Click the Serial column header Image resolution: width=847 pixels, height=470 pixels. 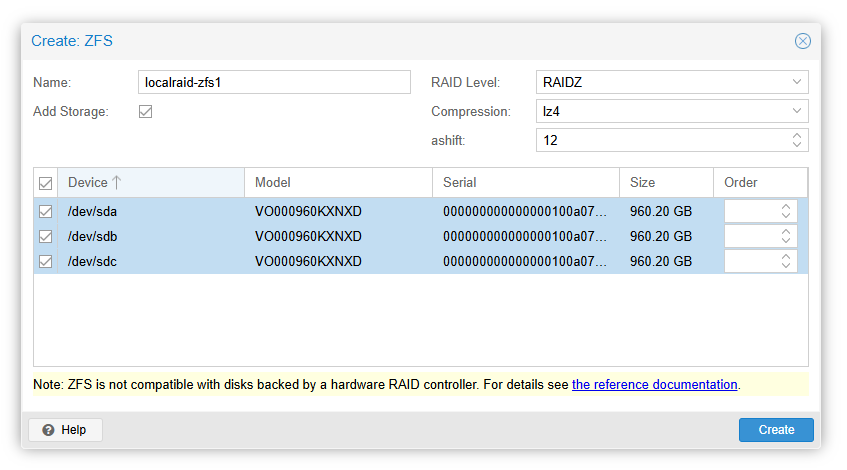[526, 183]
